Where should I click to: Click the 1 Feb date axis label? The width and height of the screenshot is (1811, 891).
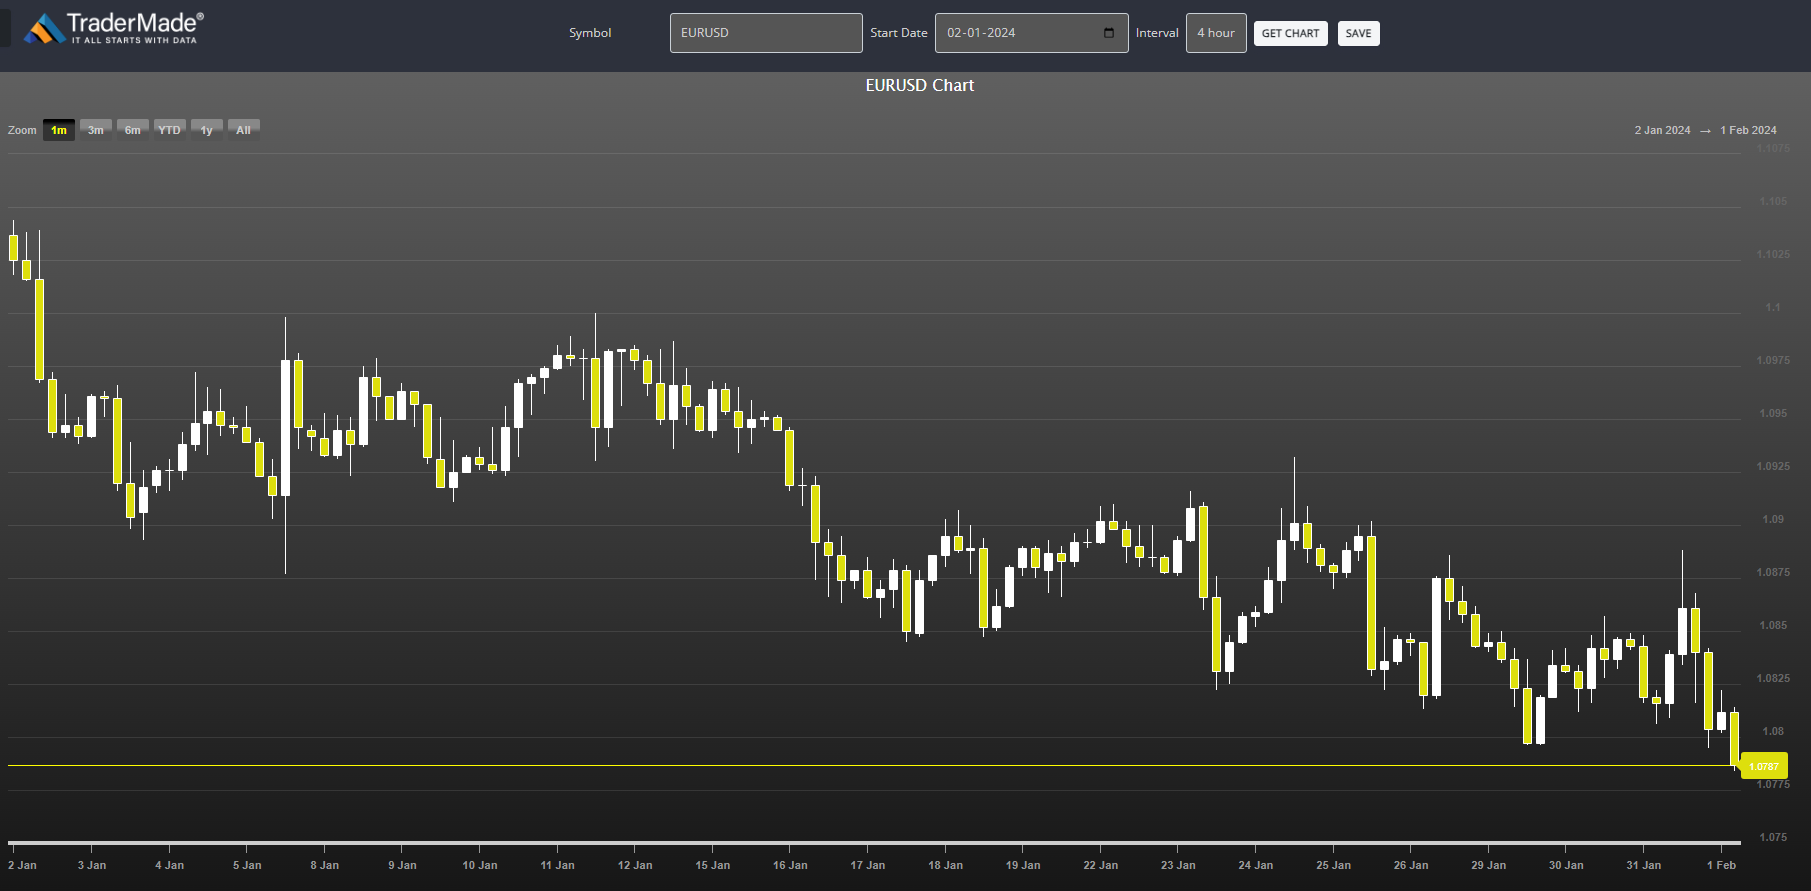tap(1721, 865)
